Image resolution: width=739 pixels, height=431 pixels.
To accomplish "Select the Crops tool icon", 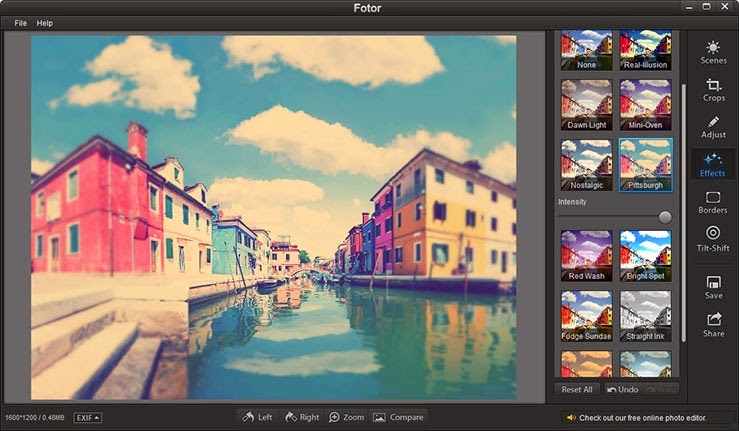I will tap(713, 85).
